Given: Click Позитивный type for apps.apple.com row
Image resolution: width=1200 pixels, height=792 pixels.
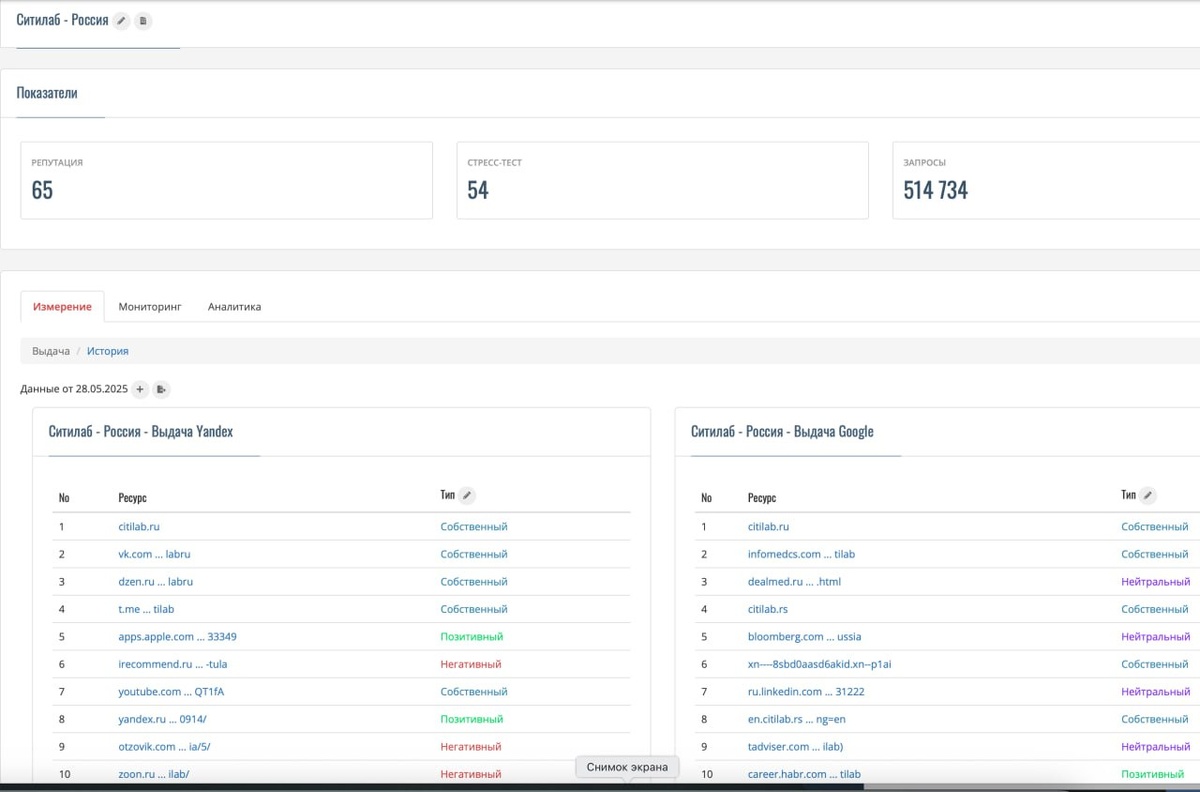Looking at the screenshot, I should coord(472,636).
